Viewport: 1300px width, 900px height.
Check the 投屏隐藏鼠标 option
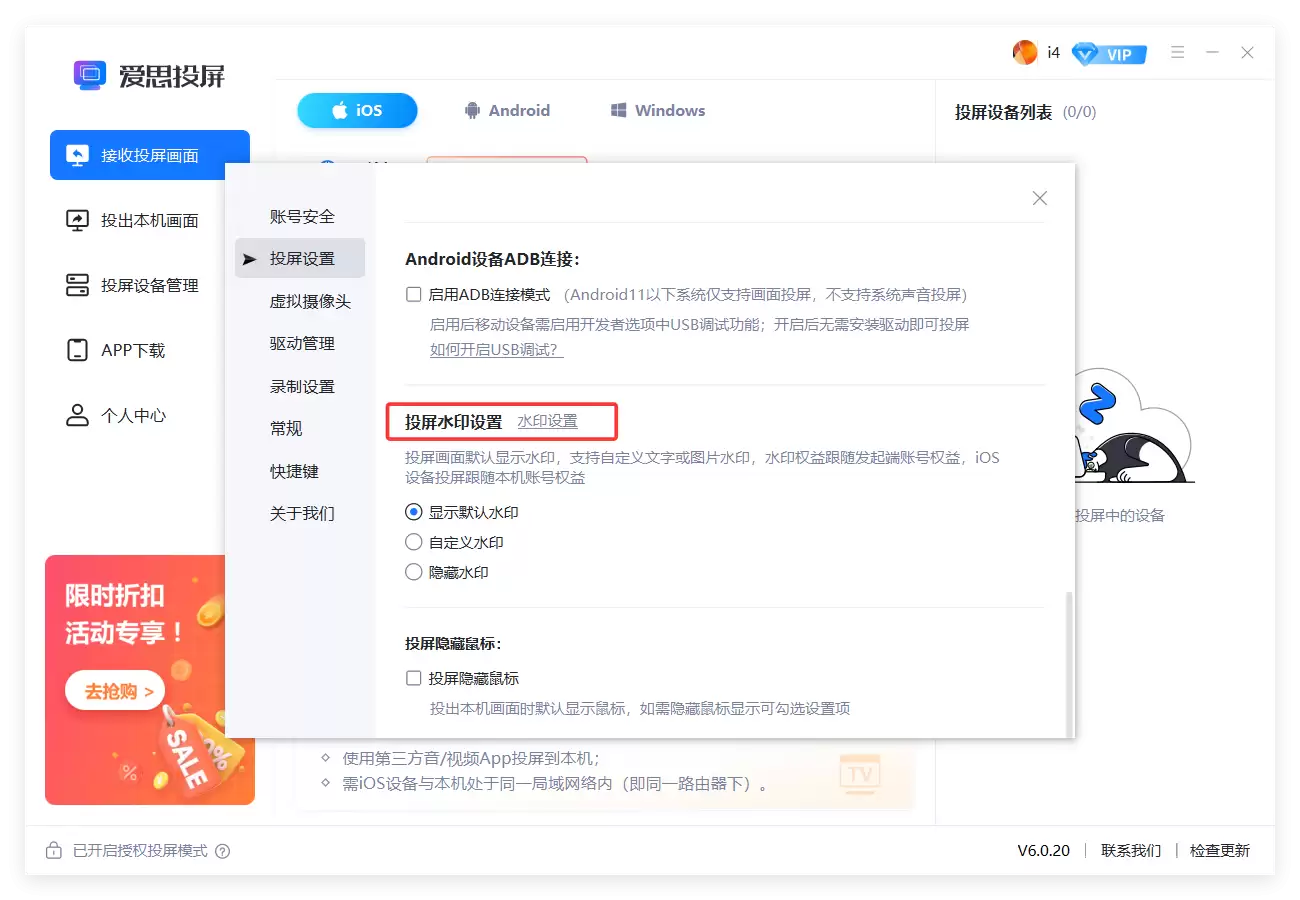click(413, 677)
